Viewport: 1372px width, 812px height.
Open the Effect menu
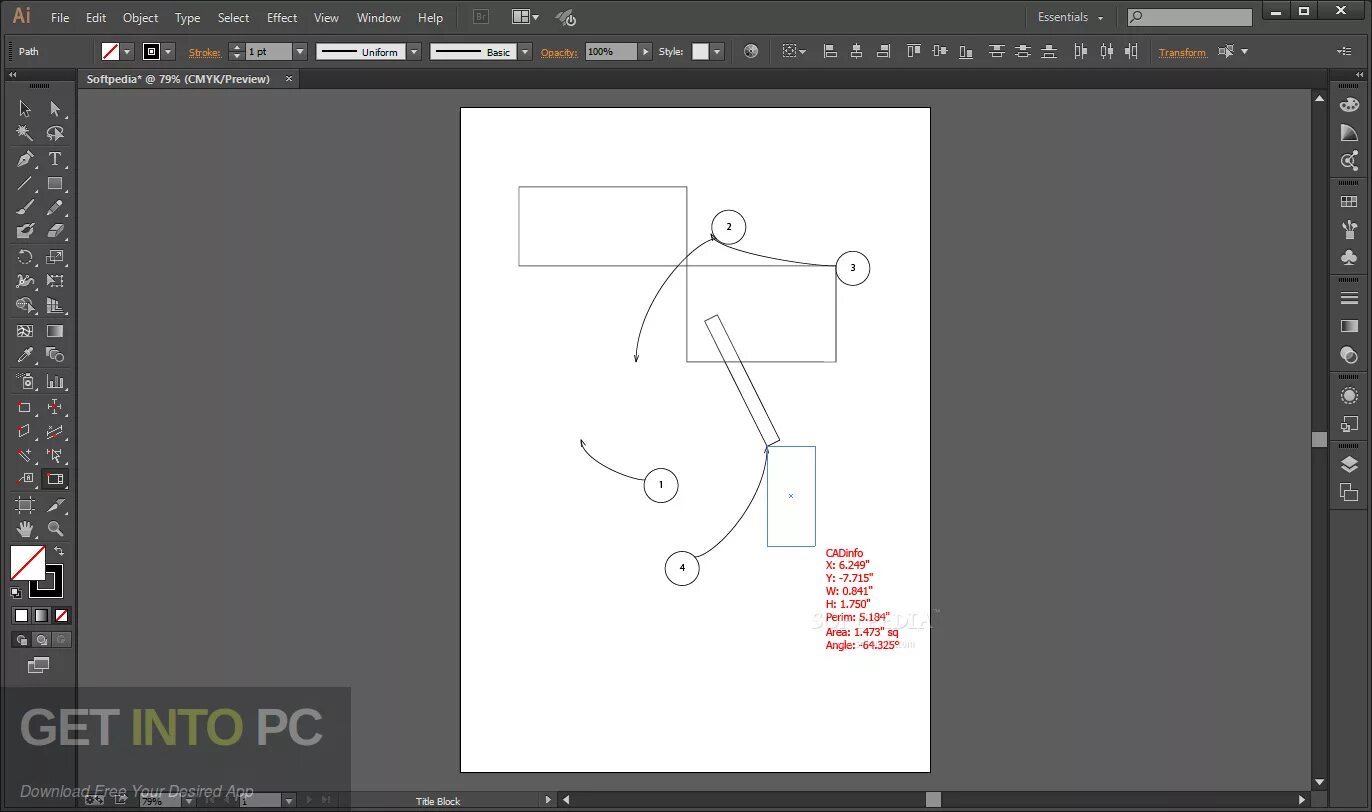tap(282, 17)
